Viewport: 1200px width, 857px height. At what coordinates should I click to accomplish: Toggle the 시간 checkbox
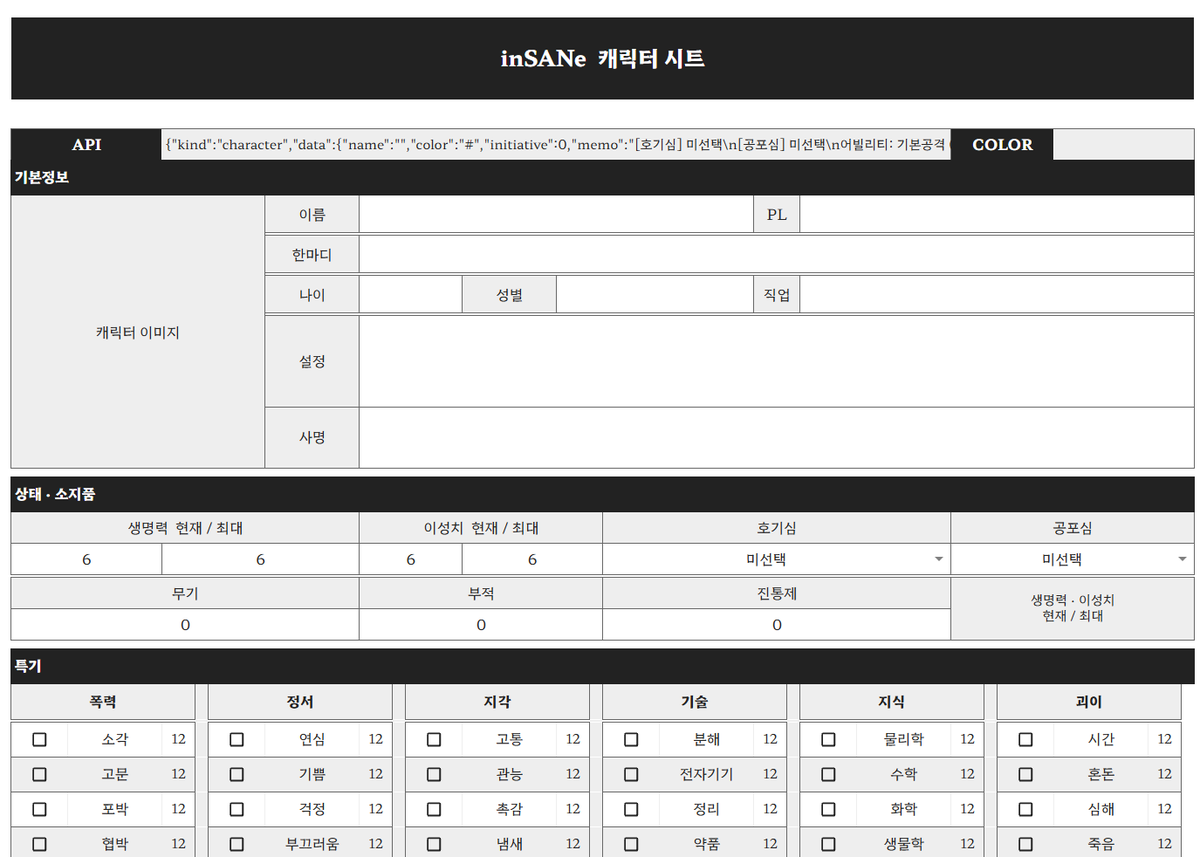click(x=1025, y=740)
